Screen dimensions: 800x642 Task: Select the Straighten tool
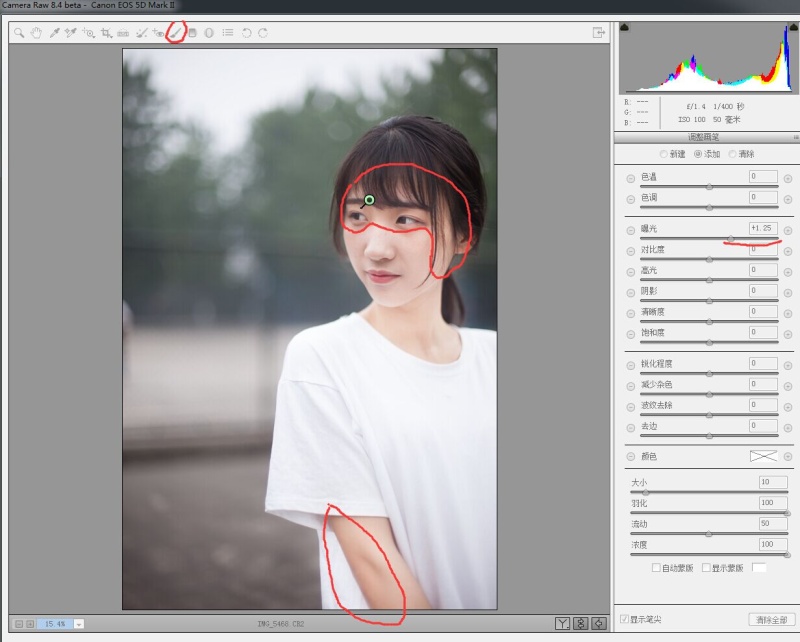[123, 33]
